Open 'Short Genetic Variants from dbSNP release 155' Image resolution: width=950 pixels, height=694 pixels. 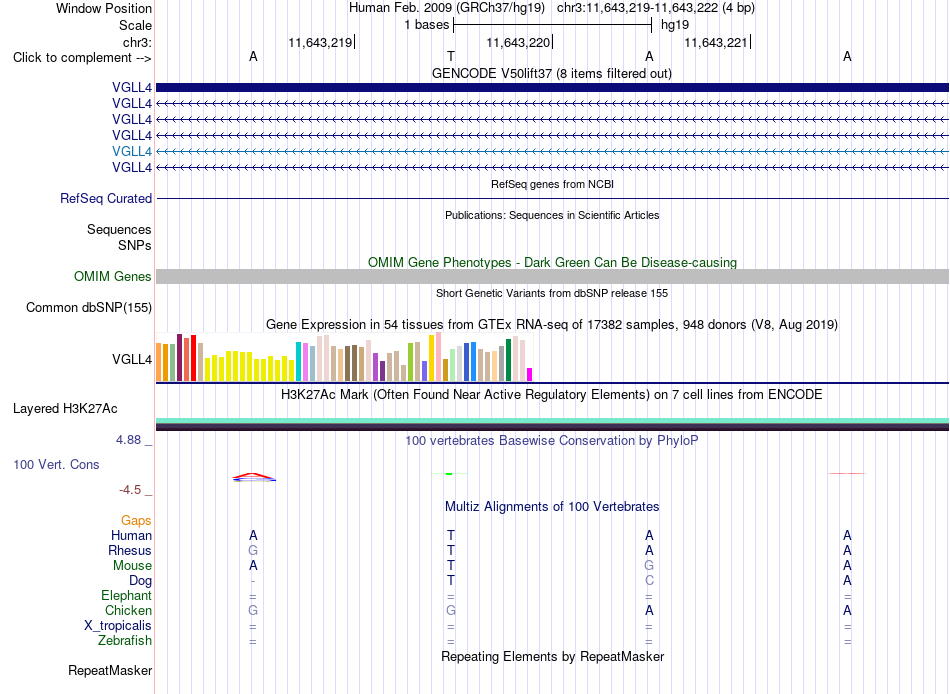(552, 293)
